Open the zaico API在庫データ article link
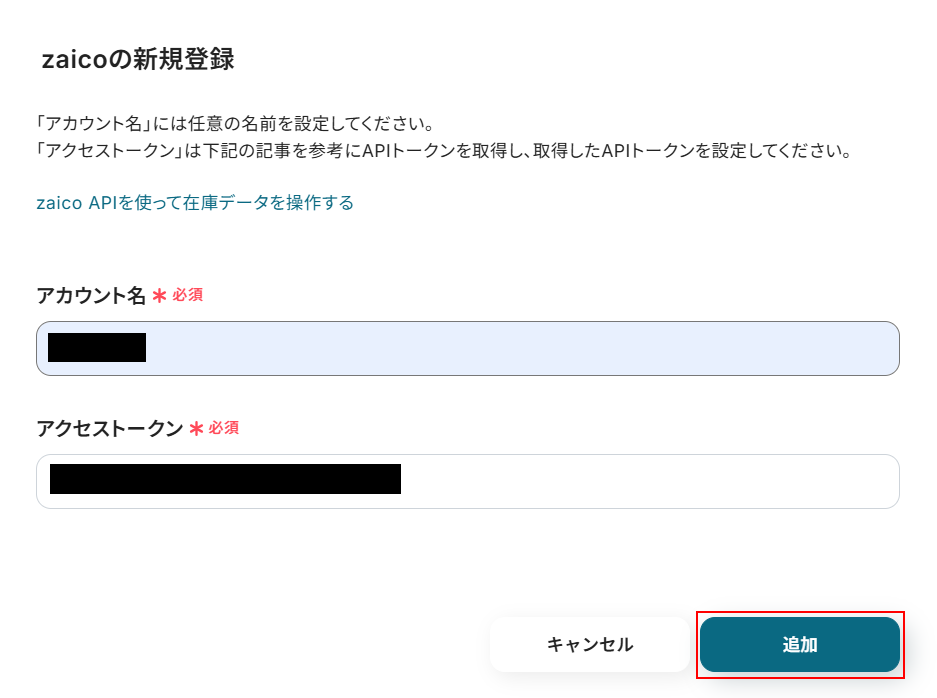The height and width of the screenshot is (698, 937). point(195,203)
